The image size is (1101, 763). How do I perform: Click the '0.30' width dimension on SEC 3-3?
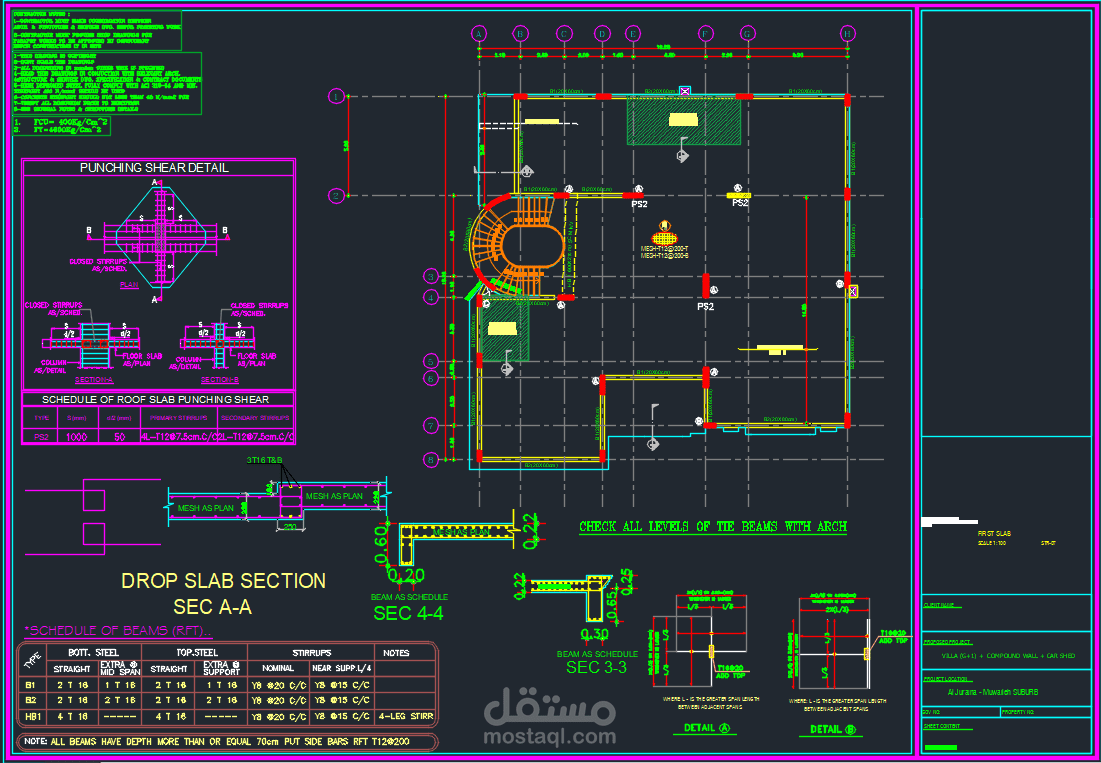[594, 635]
